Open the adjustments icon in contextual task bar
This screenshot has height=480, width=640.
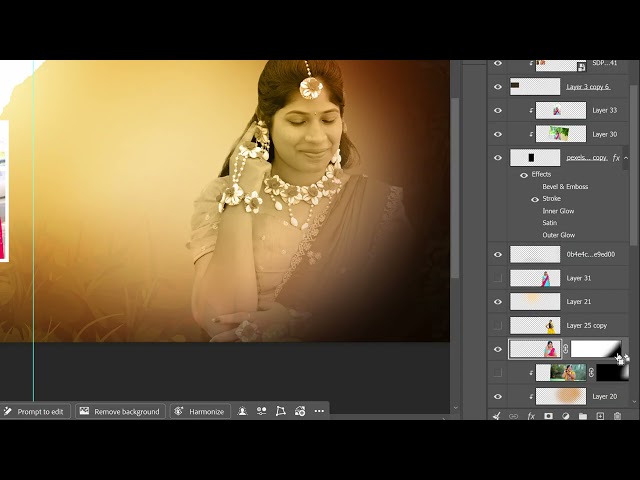point(261,411)
